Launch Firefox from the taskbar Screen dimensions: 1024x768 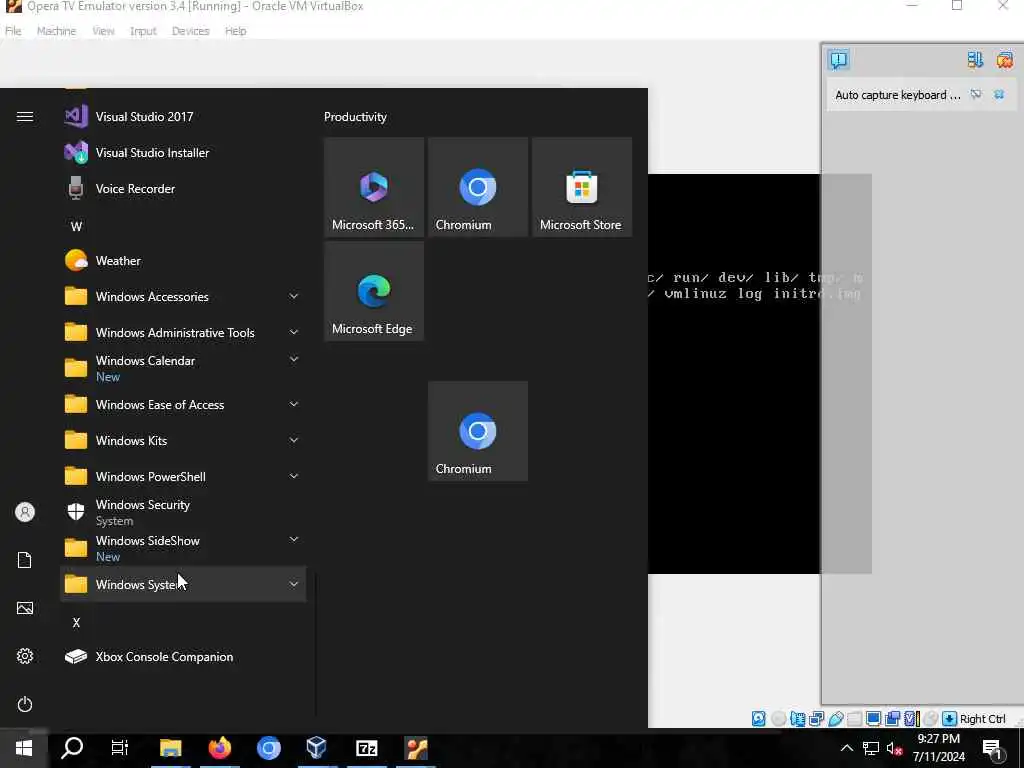220,748
